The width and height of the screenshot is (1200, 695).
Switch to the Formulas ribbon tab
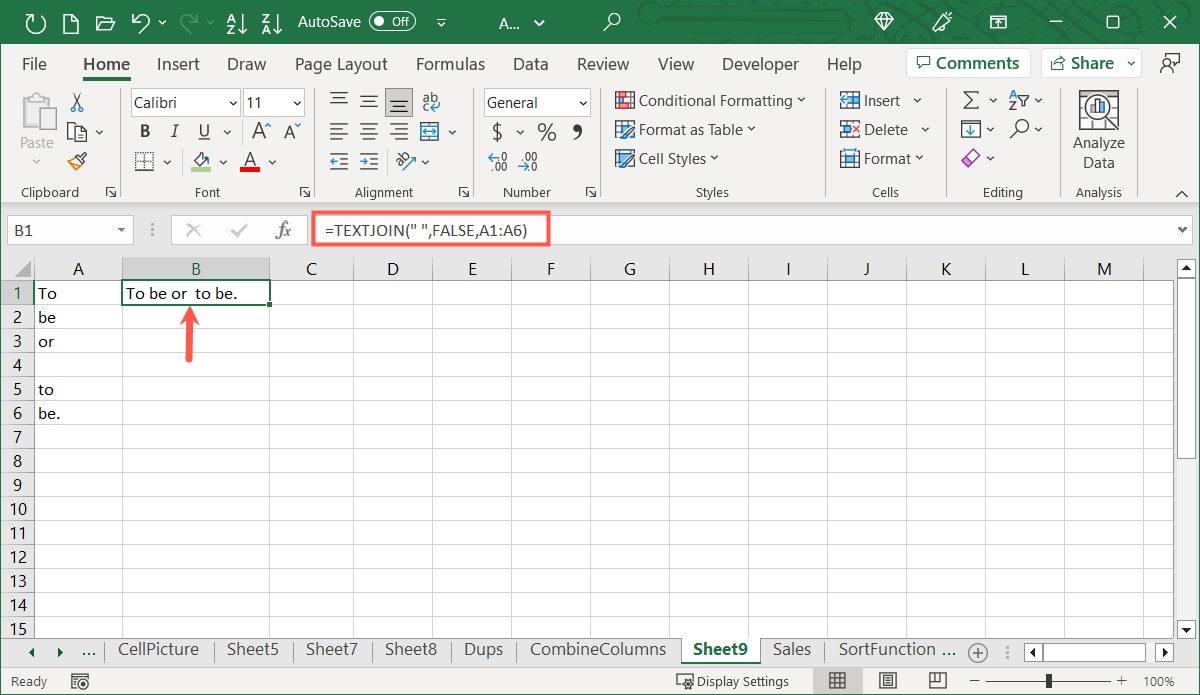click(x=450, y=63)
